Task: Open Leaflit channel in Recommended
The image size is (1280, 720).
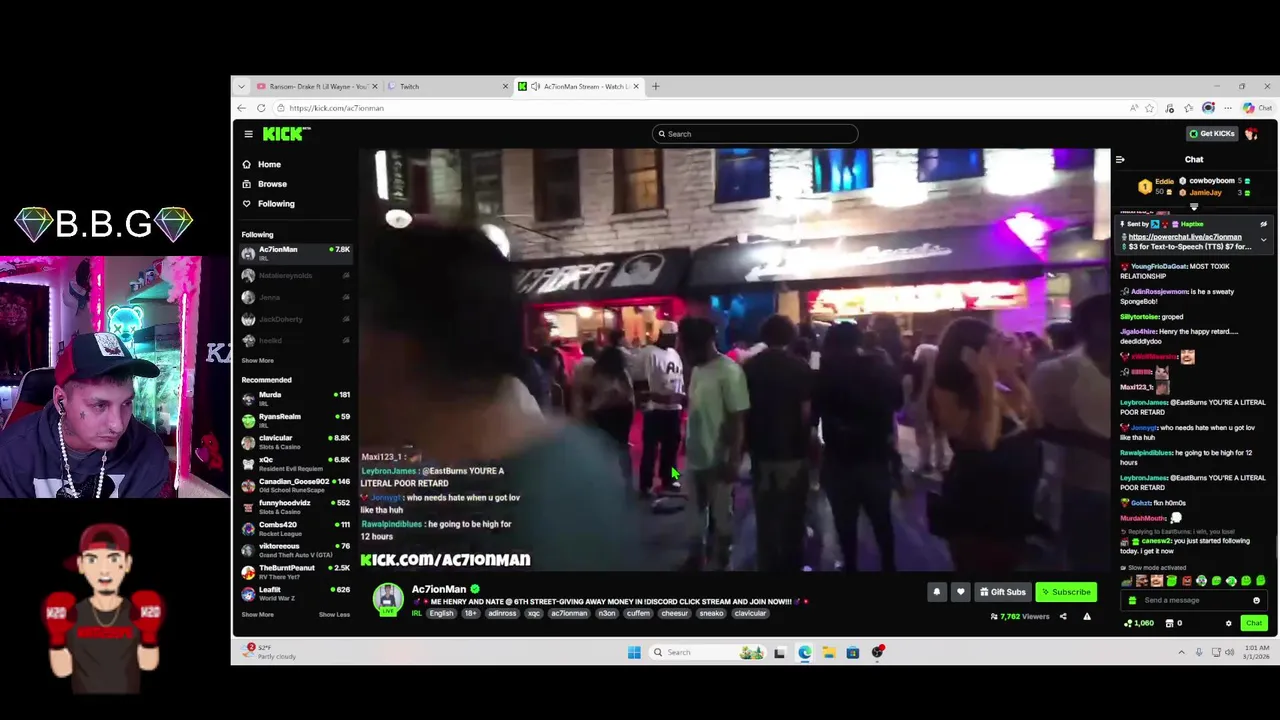Action: (x=296, y=593)
